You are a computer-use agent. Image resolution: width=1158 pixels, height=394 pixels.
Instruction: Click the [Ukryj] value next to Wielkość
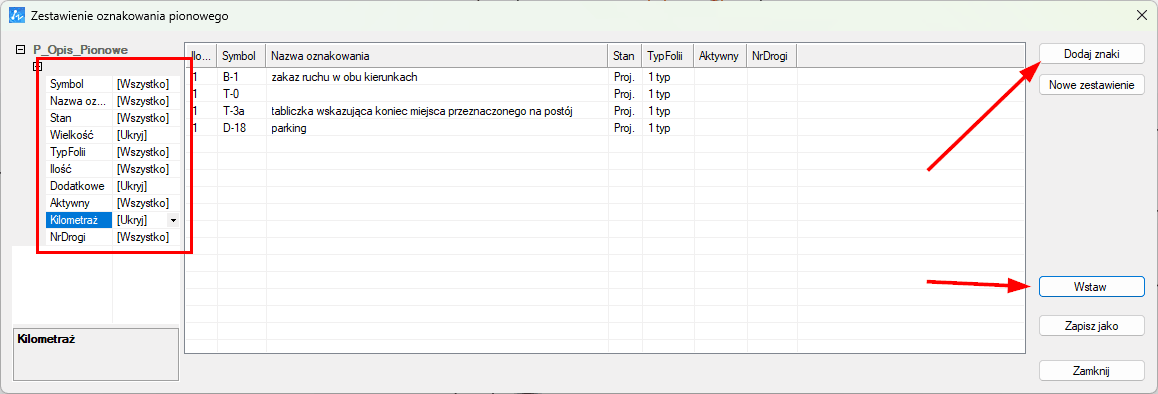(x=132, y=135)
